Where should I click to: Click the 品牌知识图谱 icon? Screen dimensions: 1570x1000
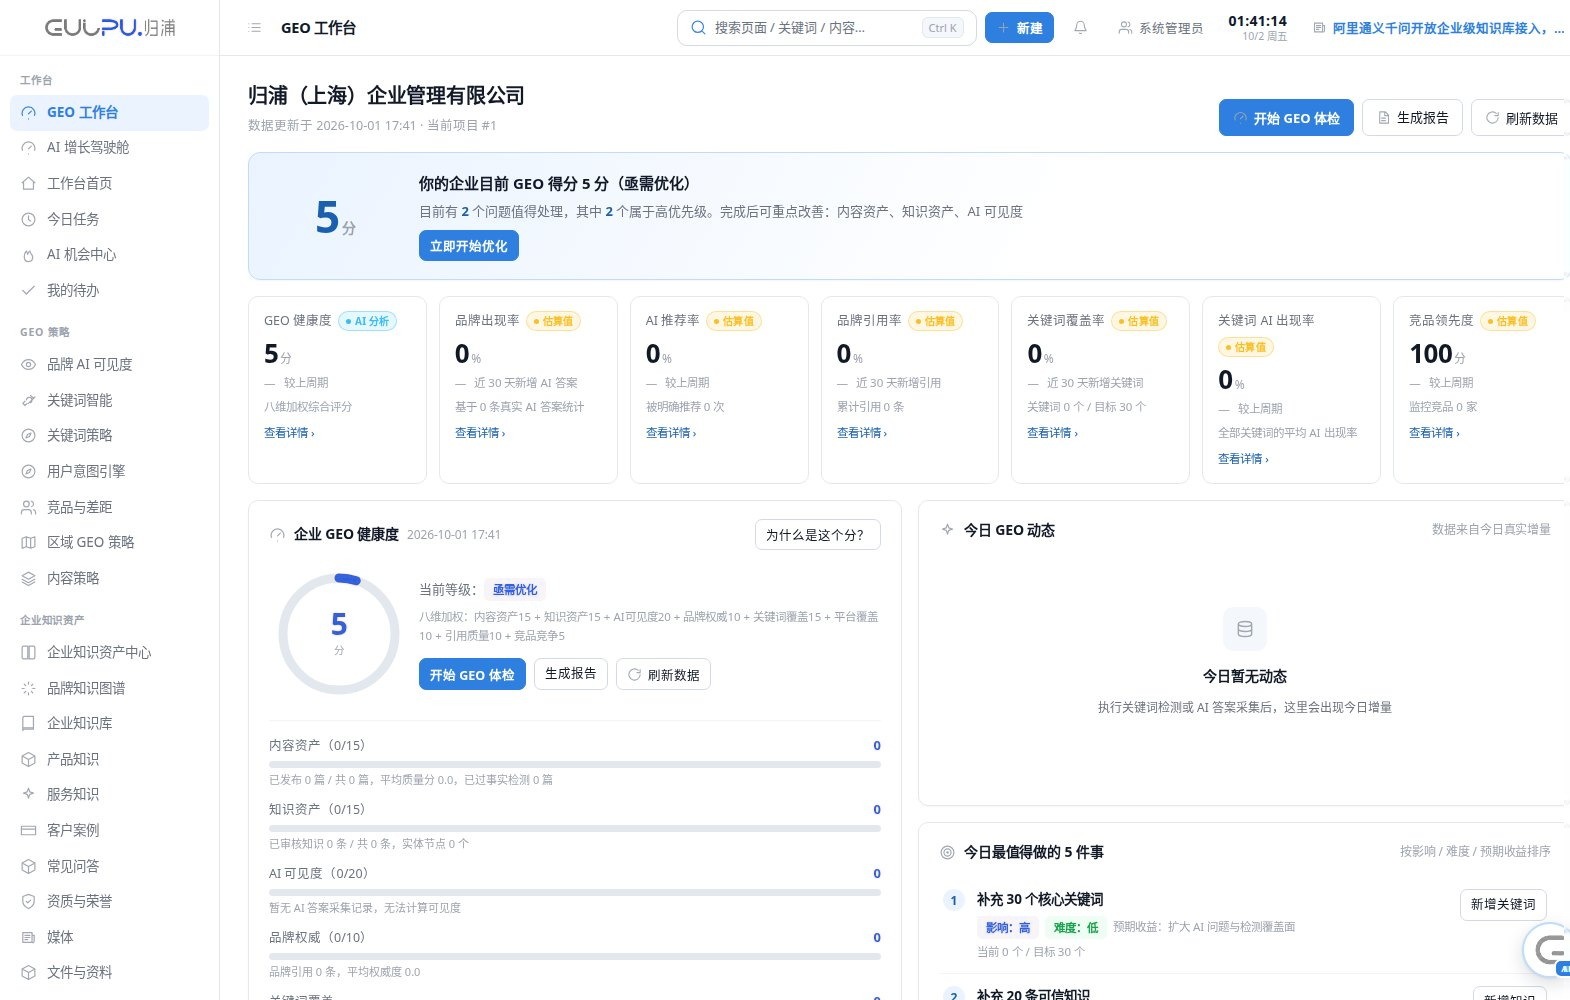tap(28, 688)
